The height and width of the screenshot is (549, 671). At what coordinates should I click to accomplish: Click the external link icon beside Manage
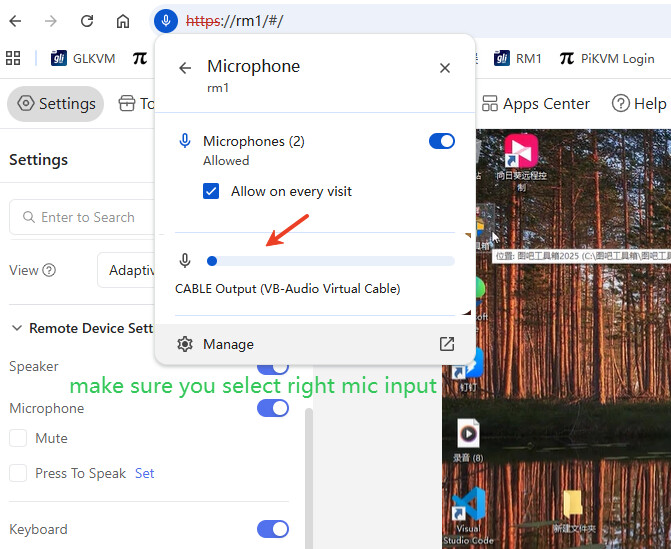click(446, 344)
